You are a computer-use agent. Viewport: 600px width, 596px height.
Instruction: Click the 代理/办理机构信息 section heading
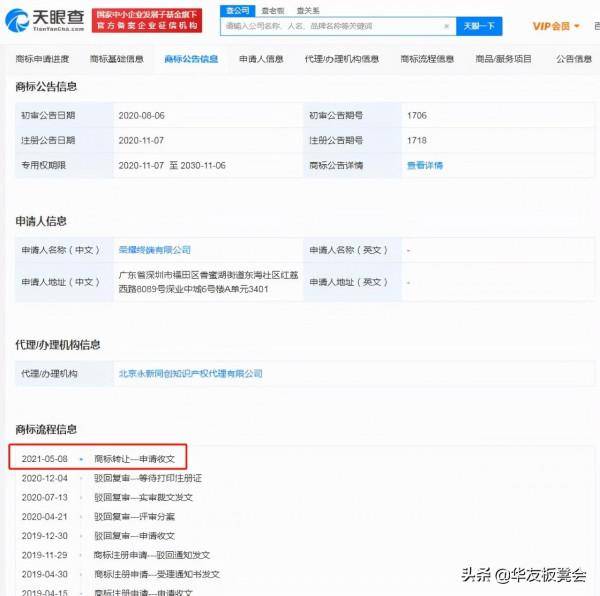57,344
